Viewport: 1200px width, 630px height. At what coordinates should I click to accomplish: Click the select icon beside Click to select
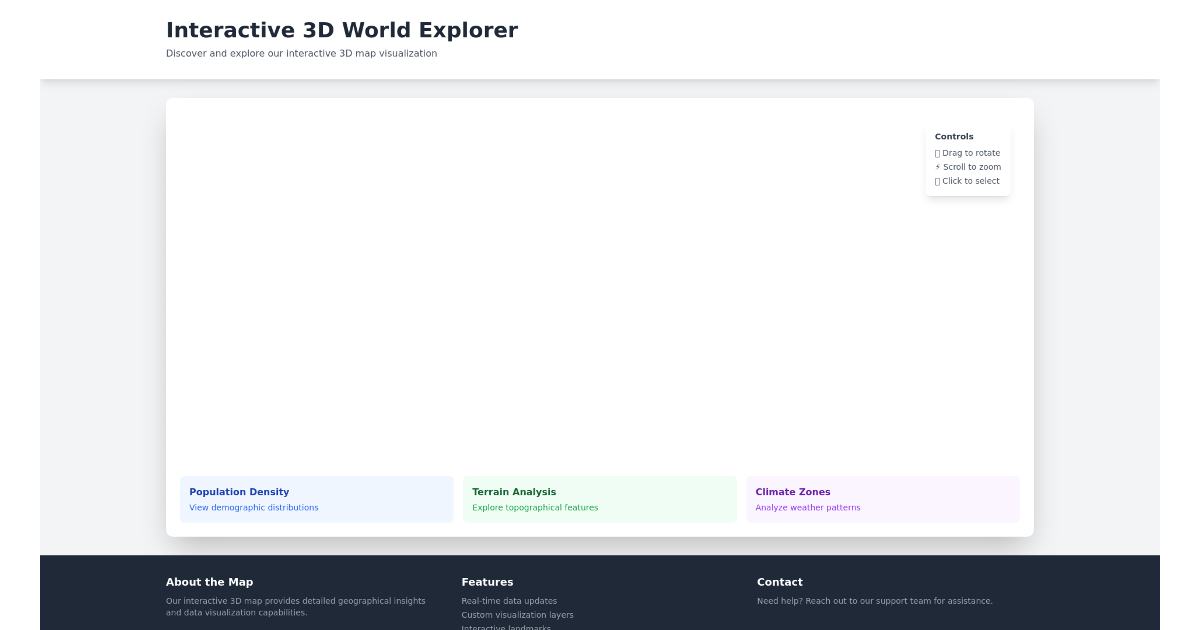tap(937, 181)
